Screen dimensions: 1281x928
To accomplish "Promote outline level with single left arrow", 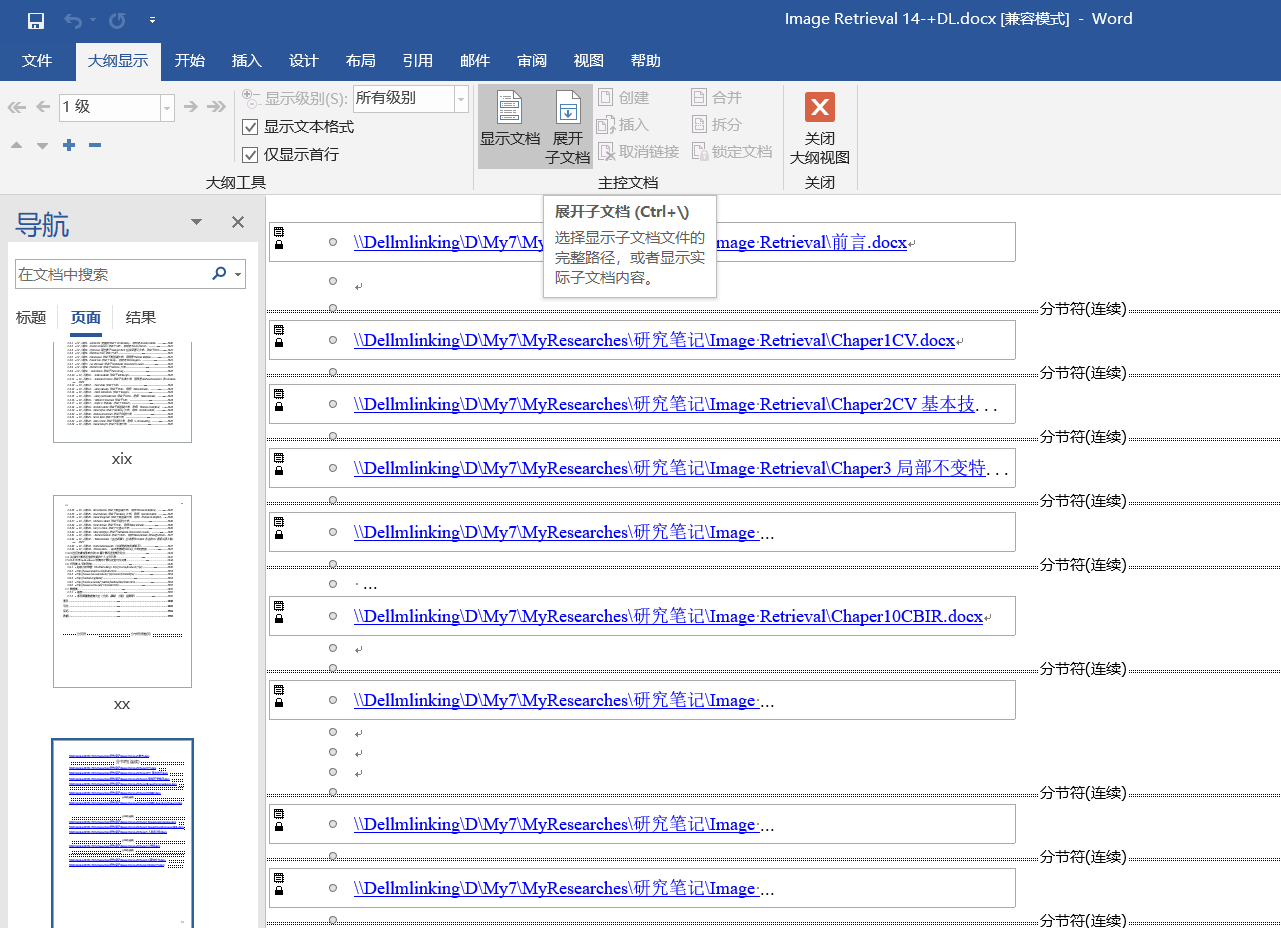I will 43,107.
